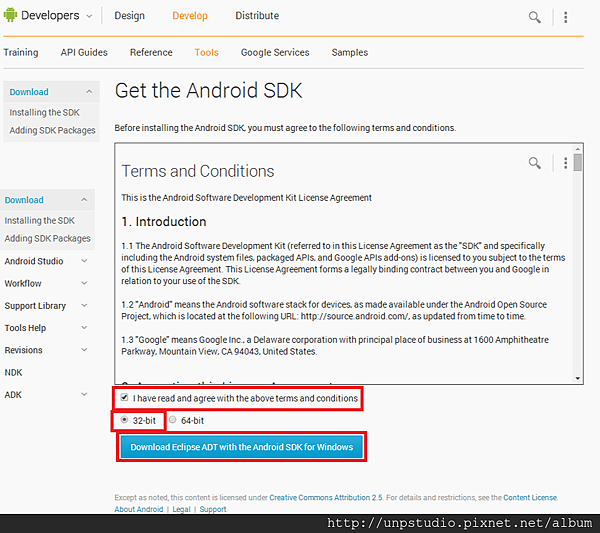
Task: Click the upper Download sidebar heading
Action: (x=29, y=92)
